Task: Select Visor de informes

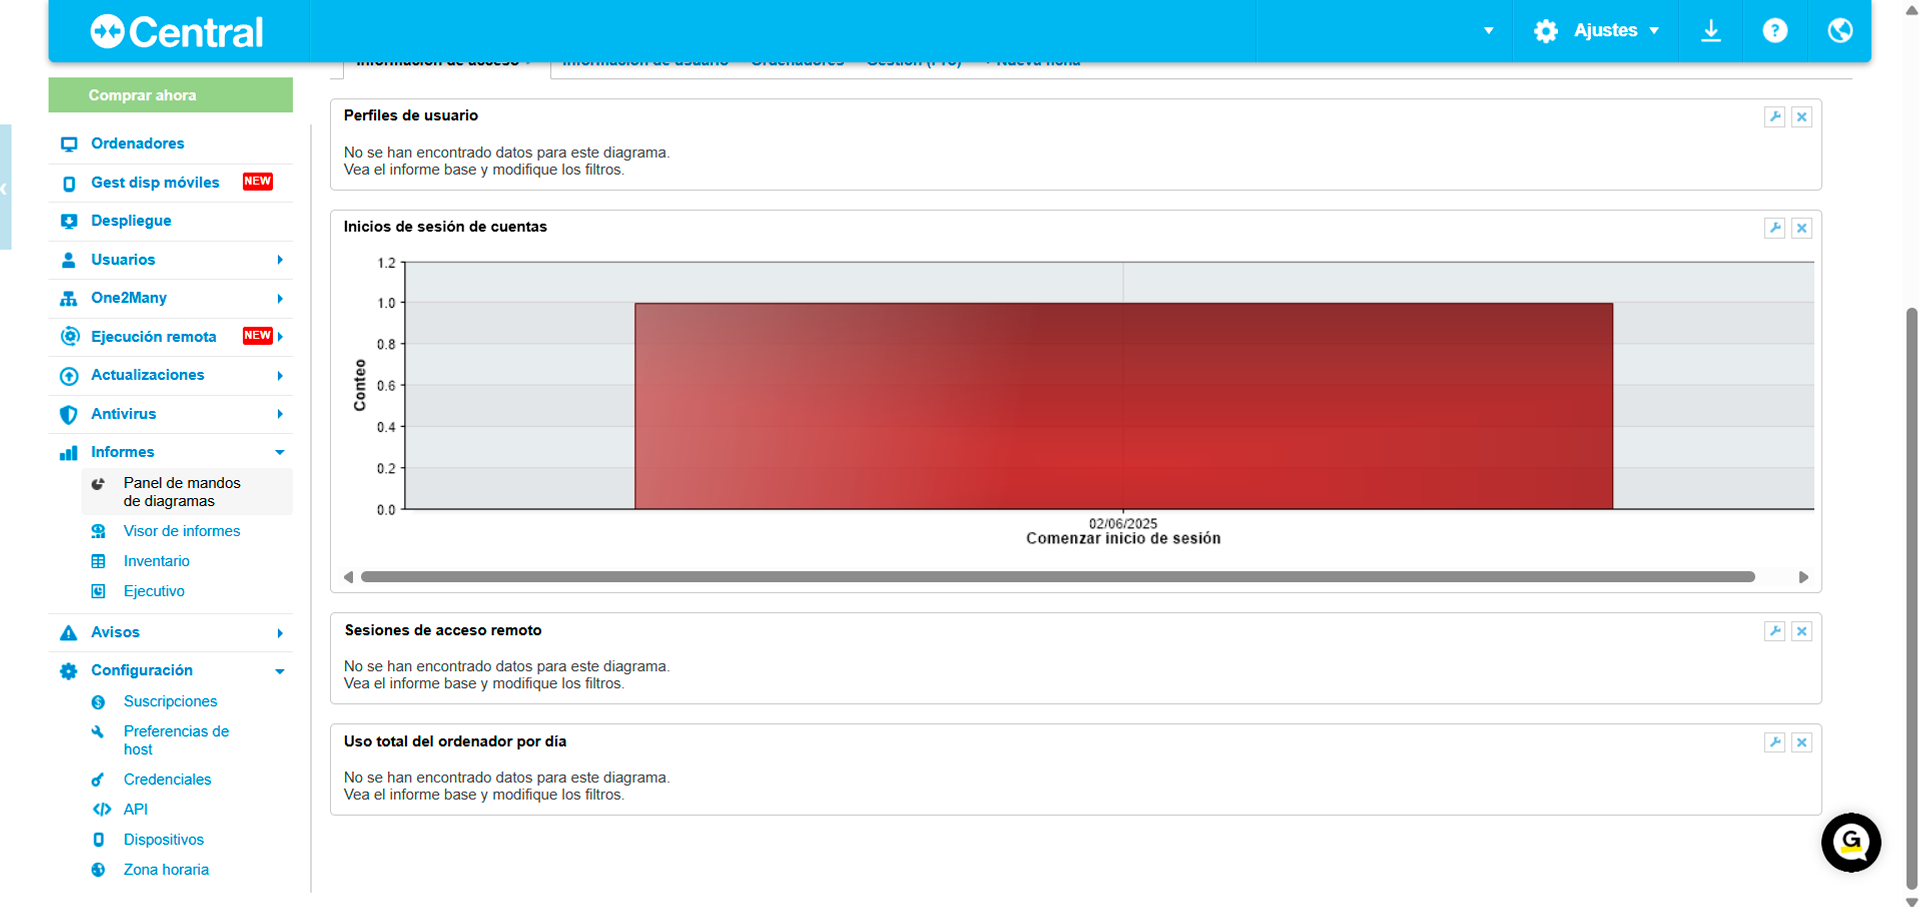Action: (181, 531)
